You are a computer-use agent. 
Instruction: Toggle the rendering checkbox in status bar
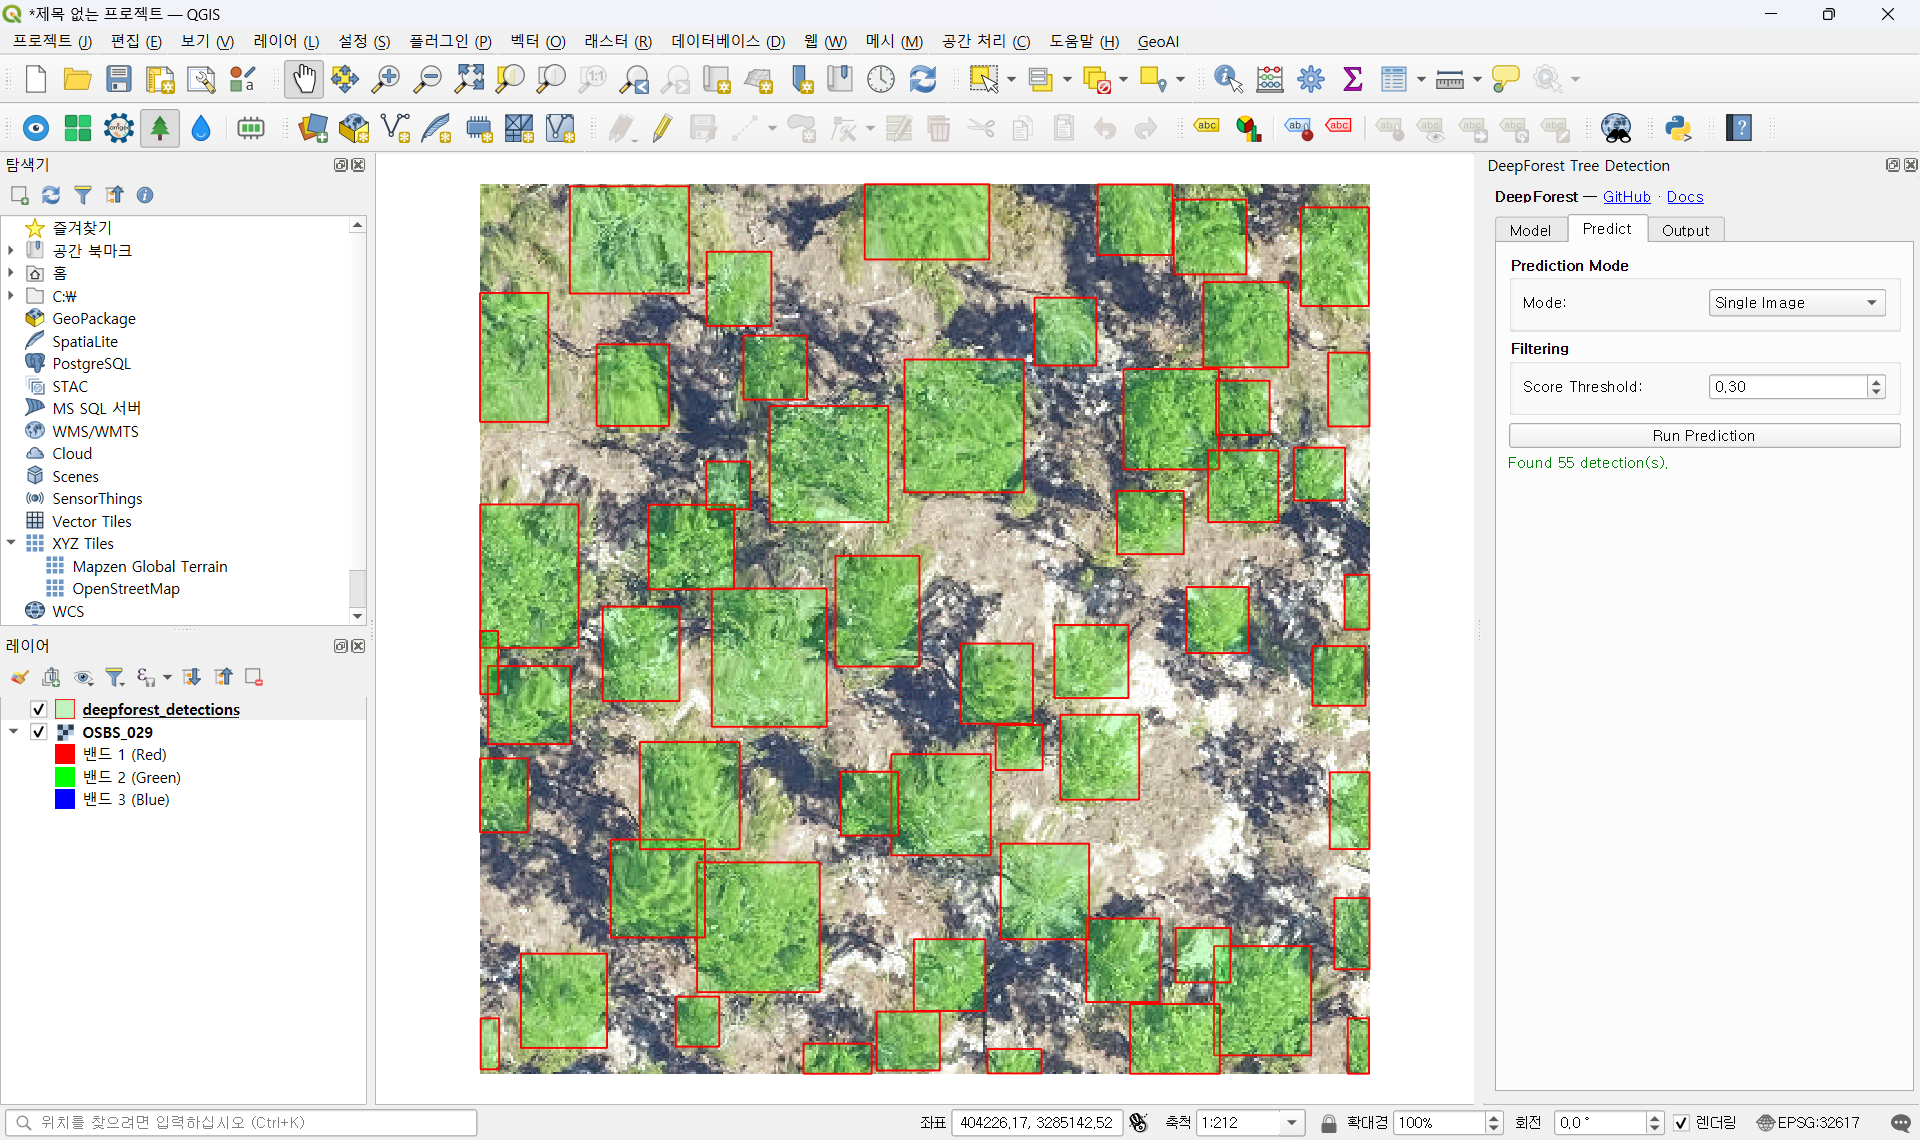(1681, 1123)
